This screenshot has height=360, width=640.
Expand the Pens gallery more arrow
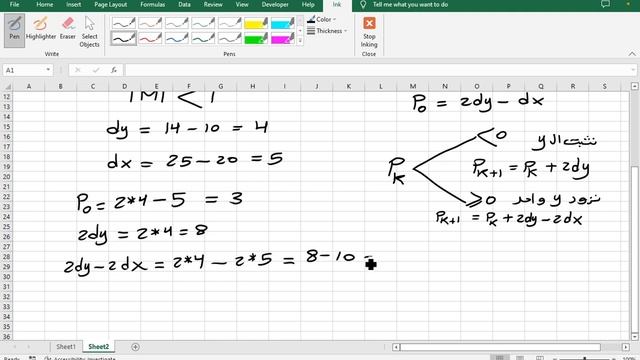pos(300,41)
